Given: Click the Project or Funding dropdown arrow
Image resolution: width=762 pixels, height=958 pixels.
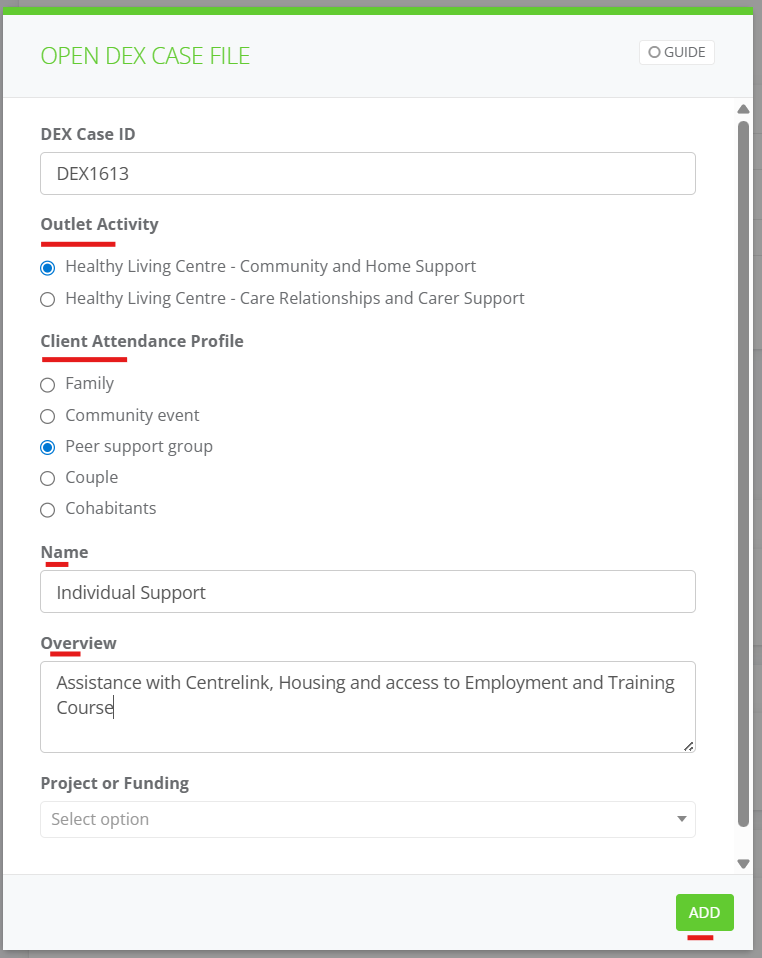Looking at the screenshot, I should (682, 819).
